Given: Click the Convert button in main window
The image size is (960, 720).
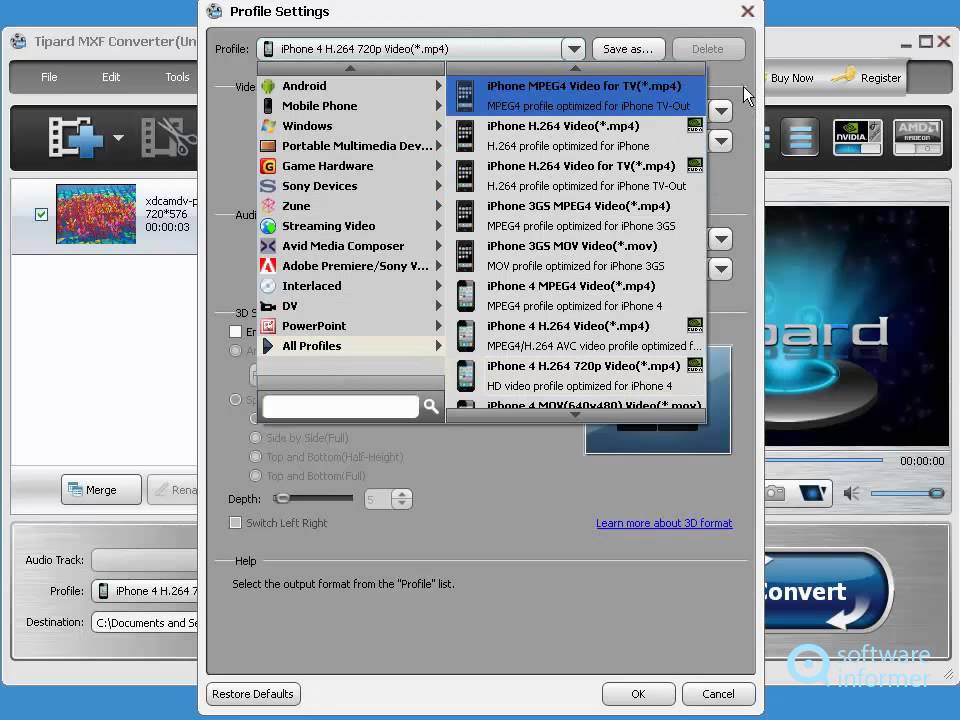Looking at the screenshot, I should [827, 590].
